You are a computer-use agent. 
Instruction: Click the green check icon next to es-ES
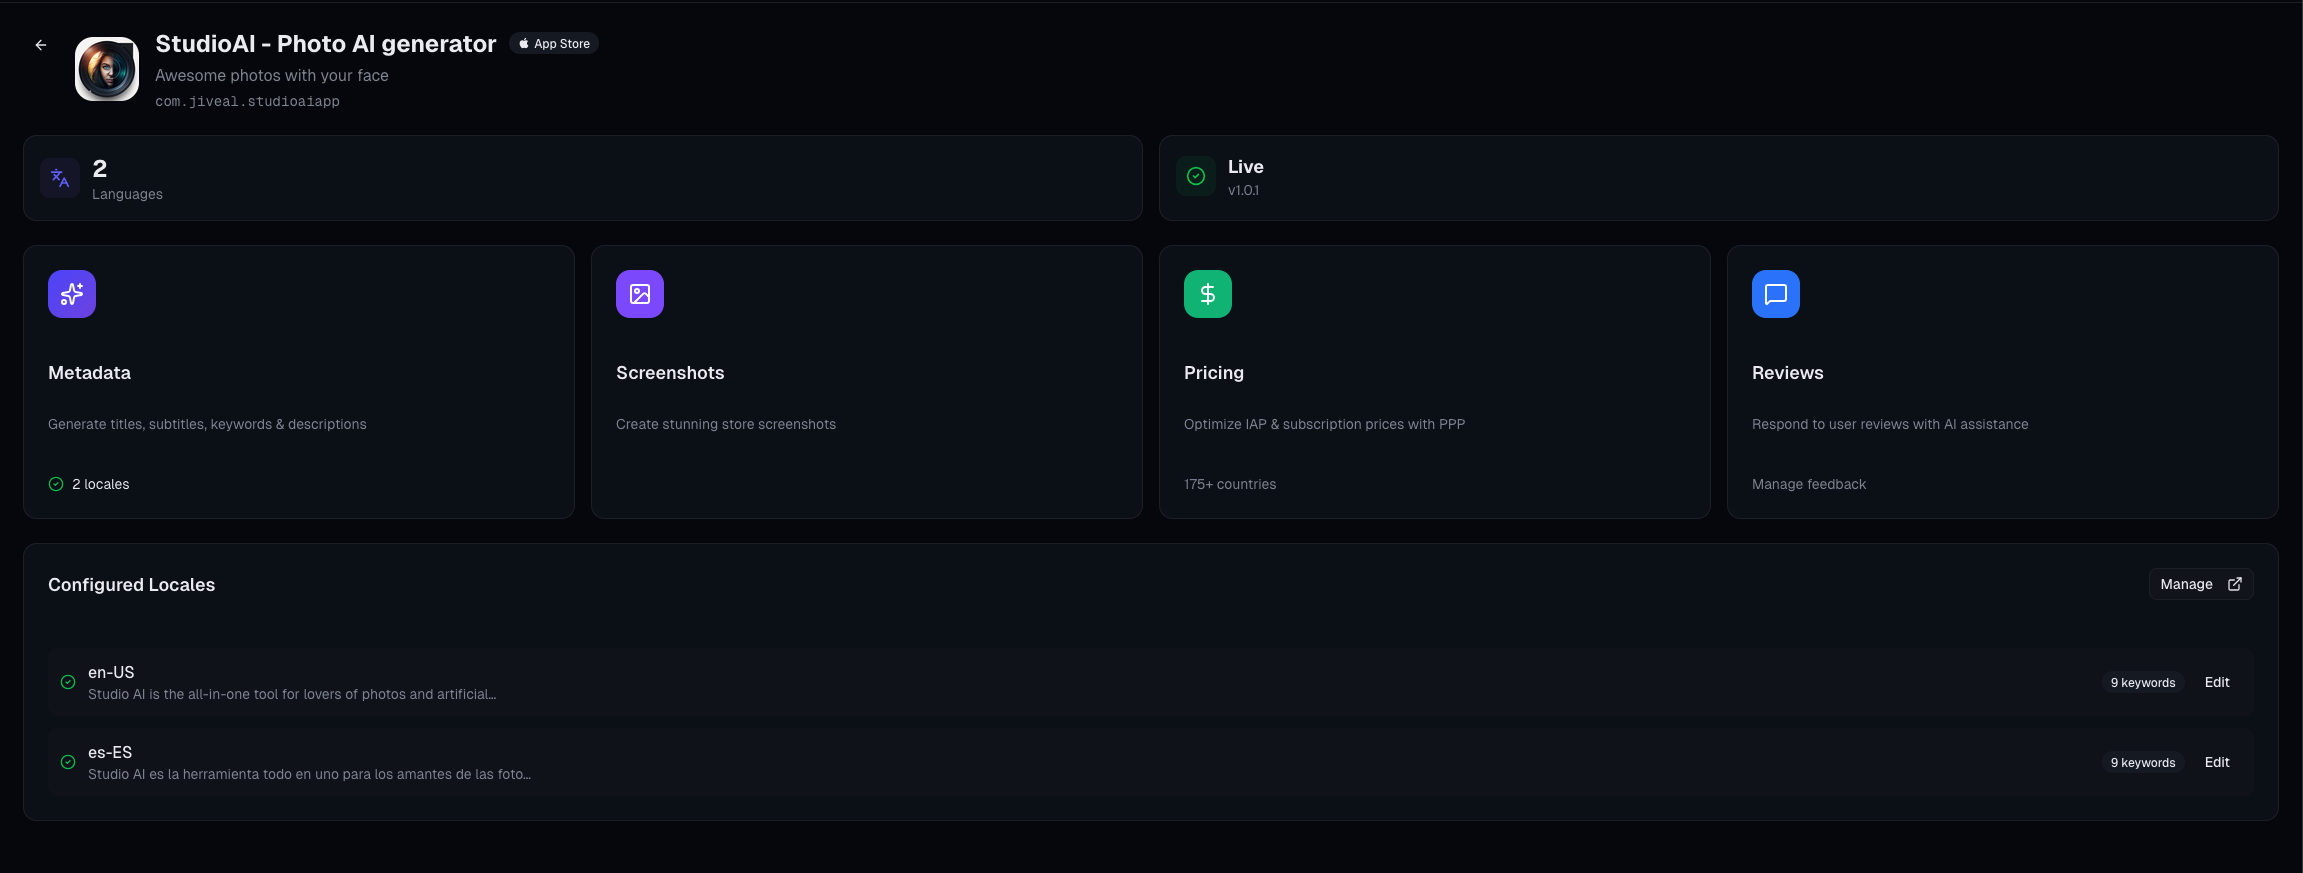[x=68, y=762]
